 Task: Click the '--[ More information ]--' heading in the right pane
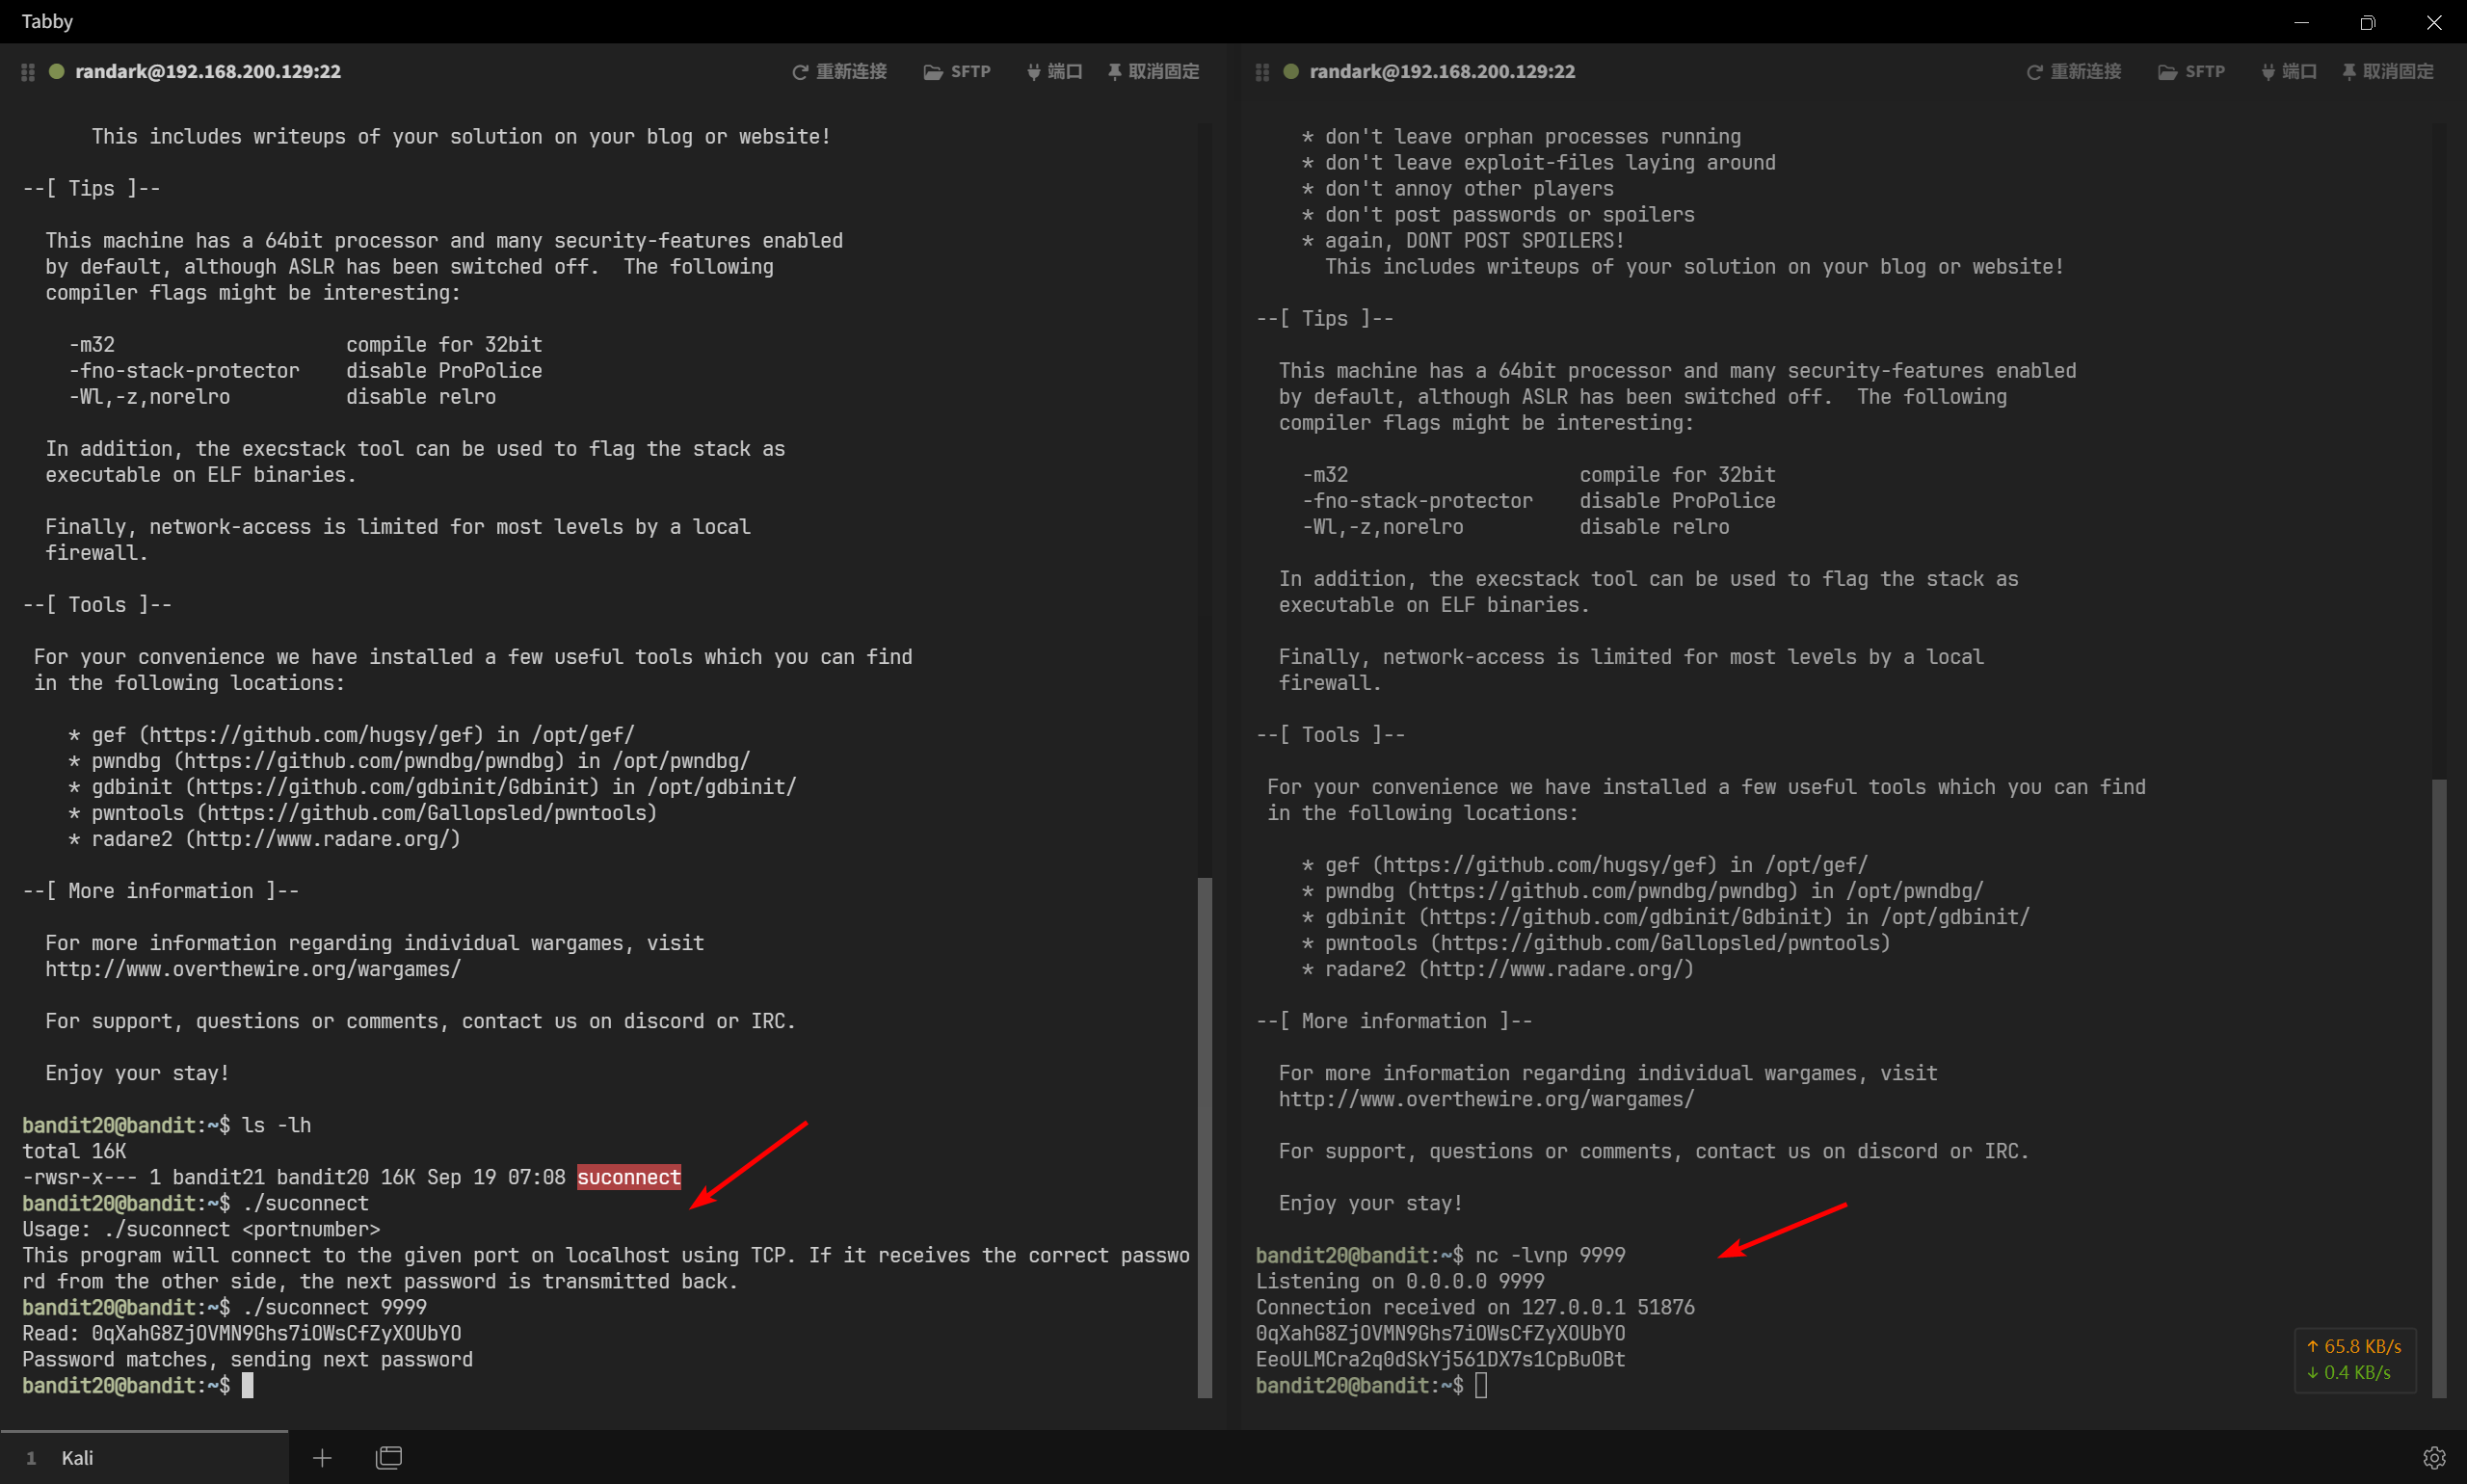1394,1021
